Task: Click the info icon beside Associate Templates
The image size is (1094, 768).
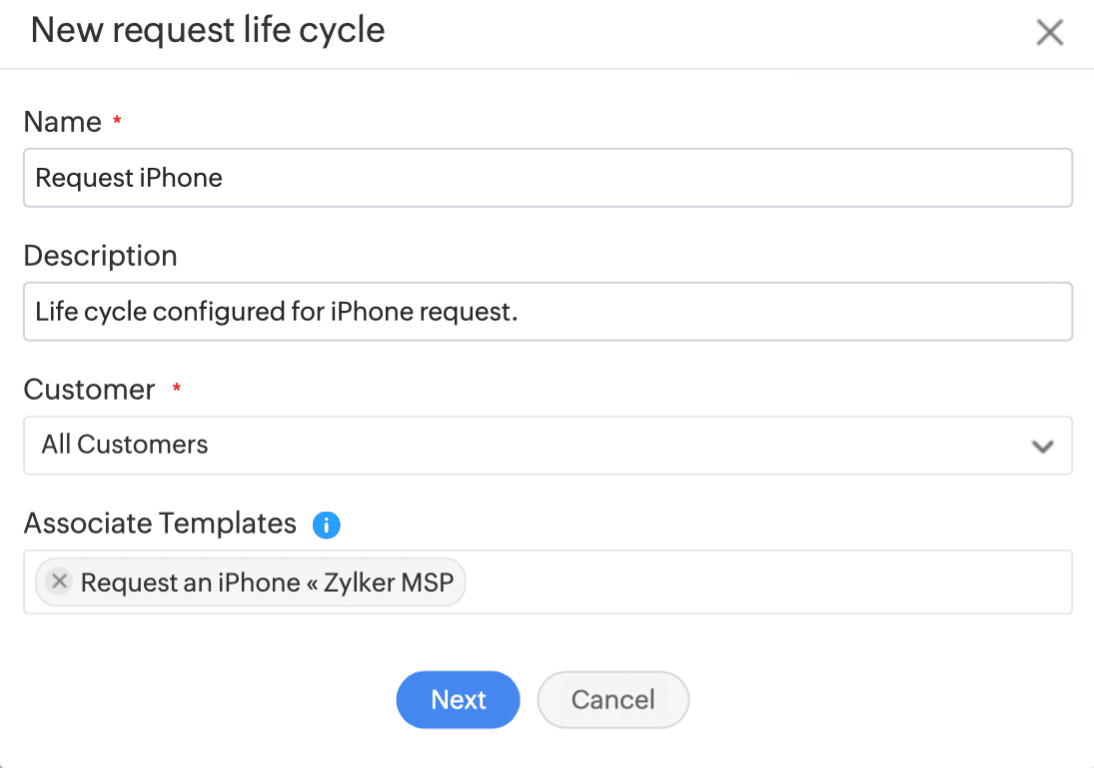Action: (326, 525)
